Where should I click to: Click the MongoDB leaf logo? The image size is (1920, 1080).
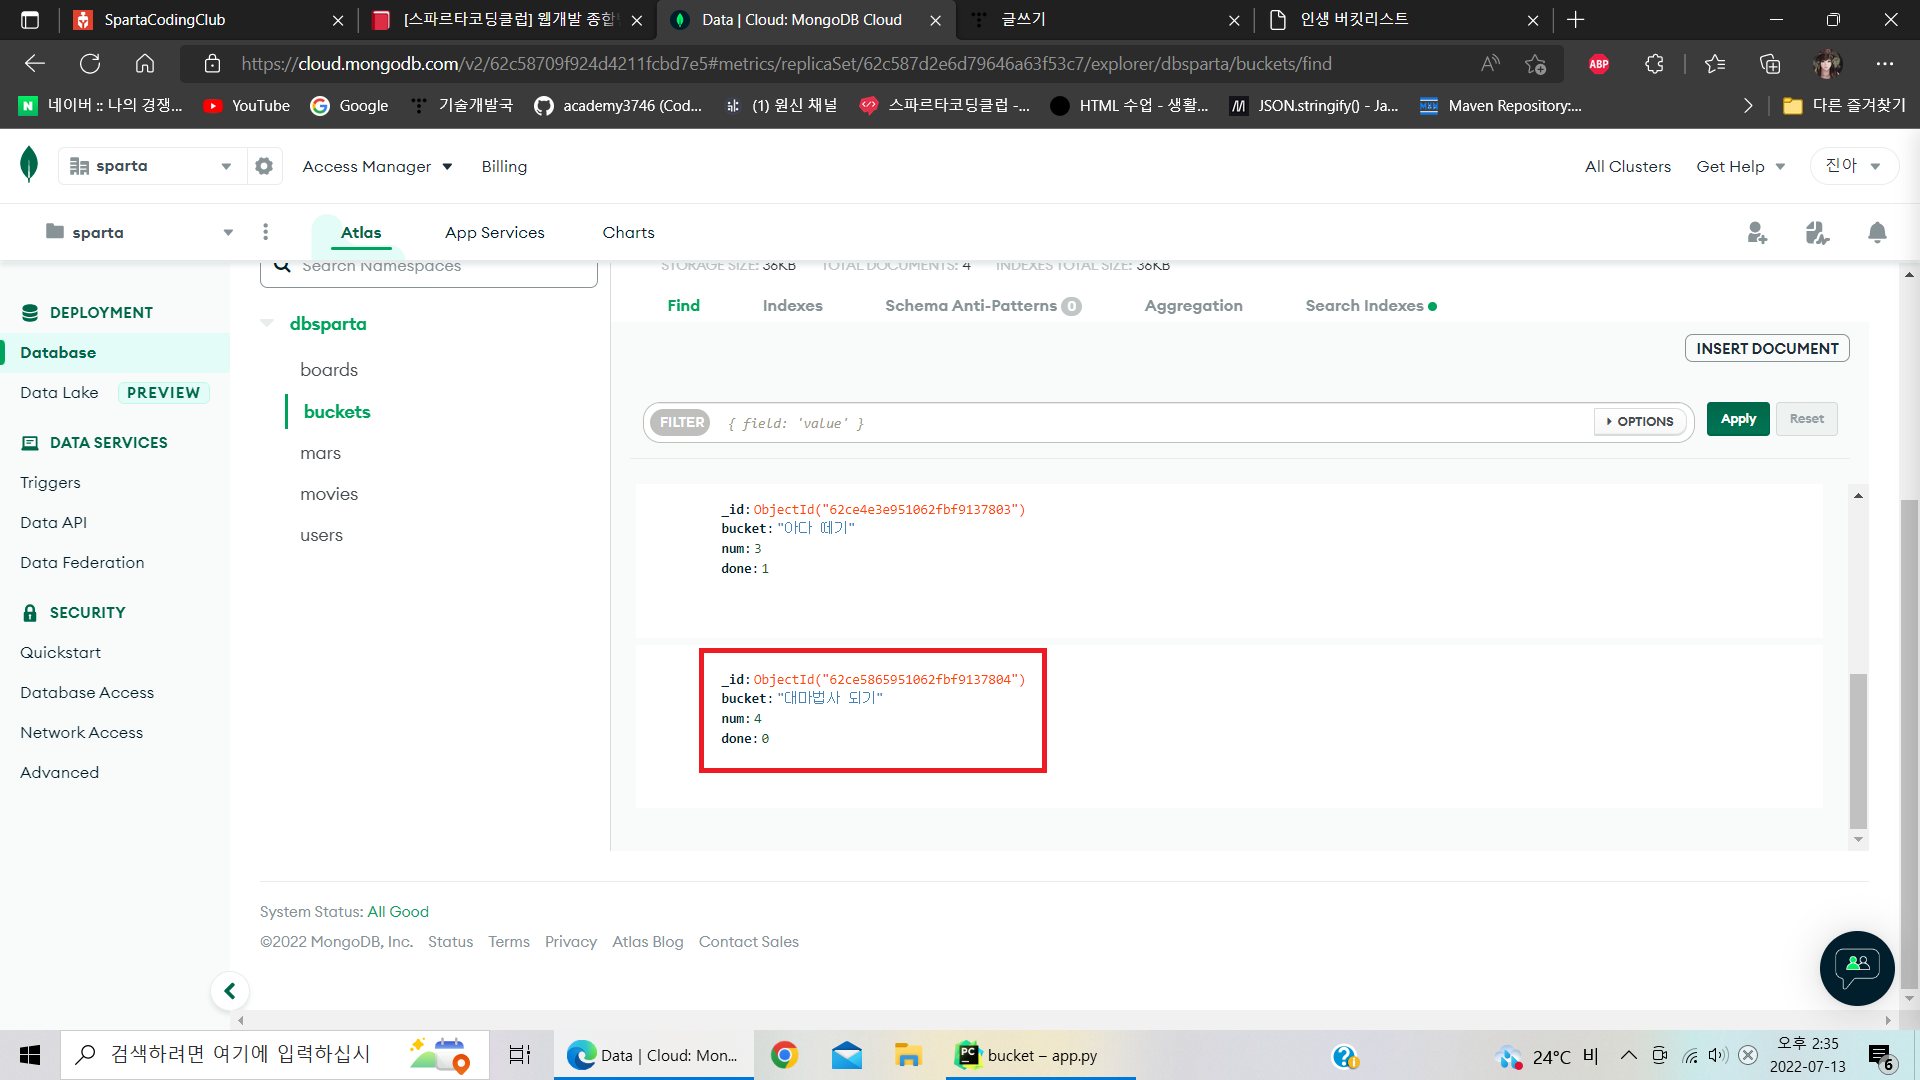coord(29,164)
